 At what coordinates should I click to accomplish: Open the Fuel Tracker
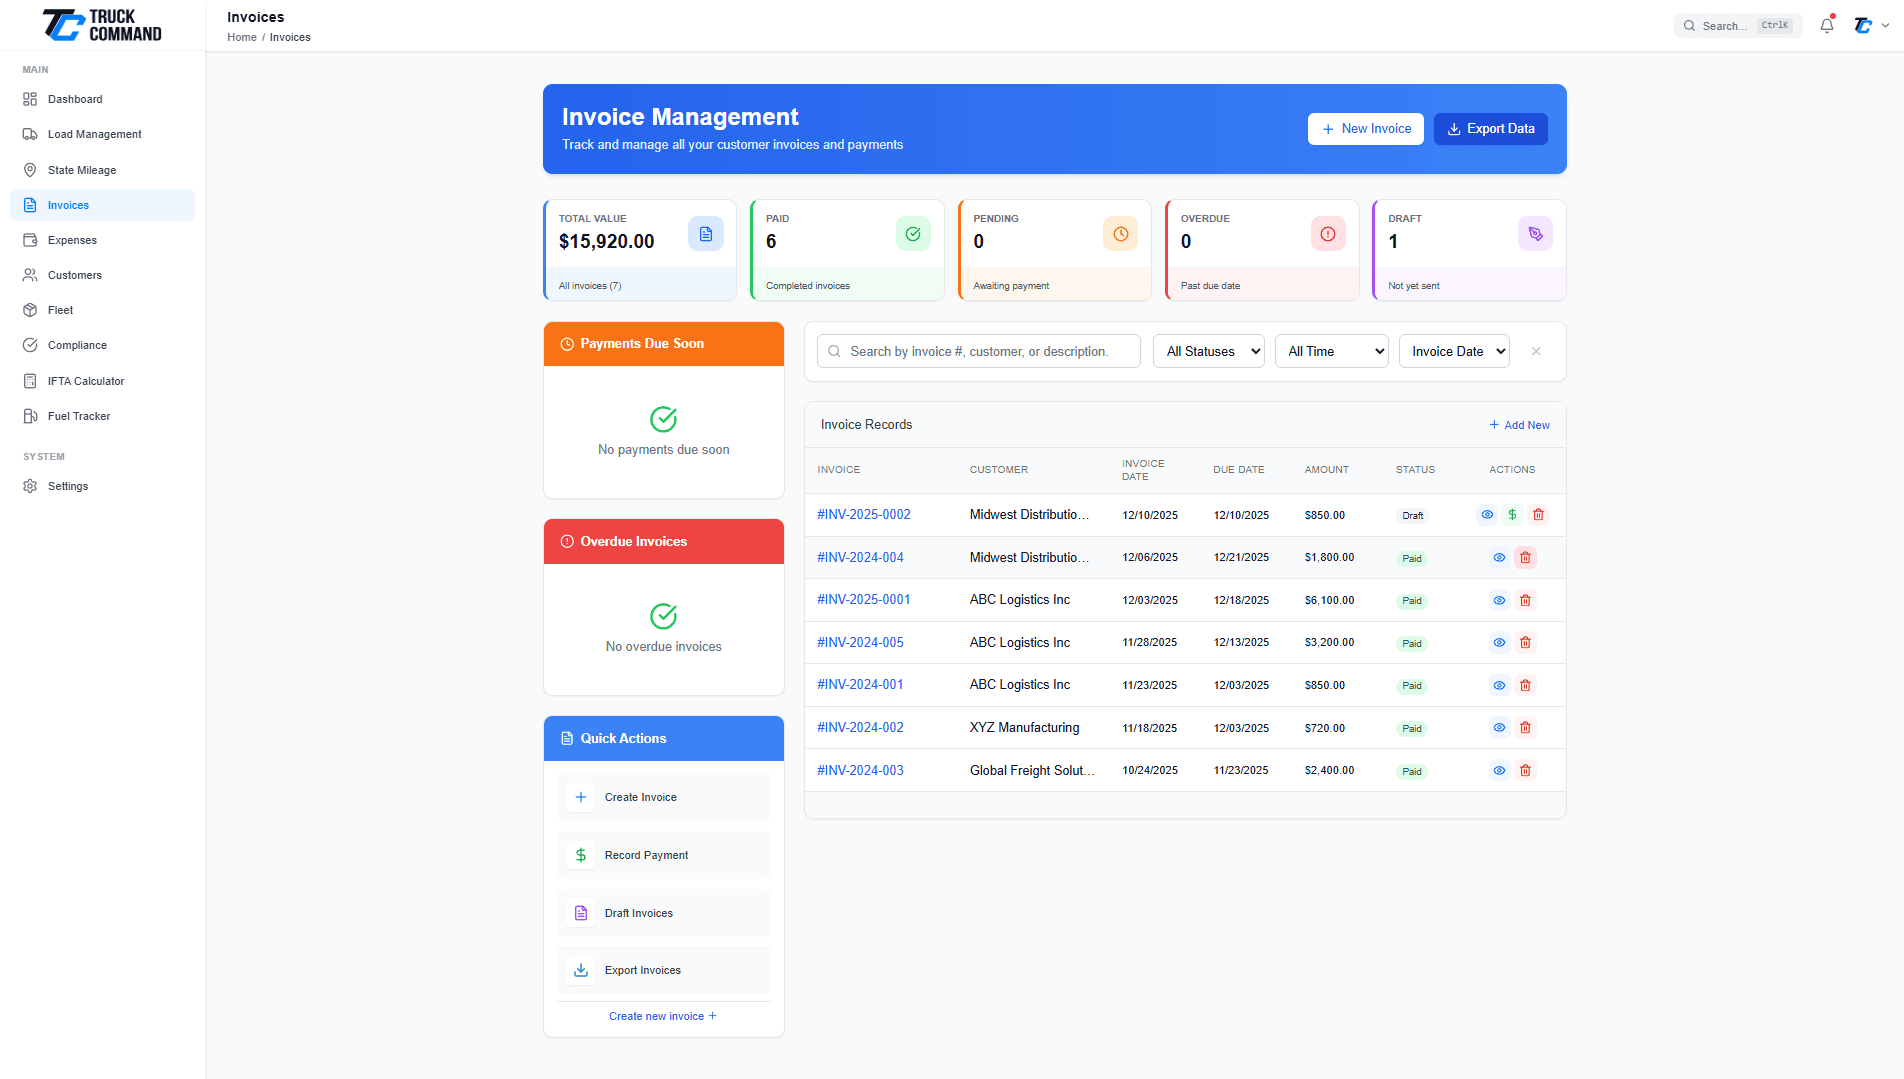pyautogui.click(x=78, y=416)
